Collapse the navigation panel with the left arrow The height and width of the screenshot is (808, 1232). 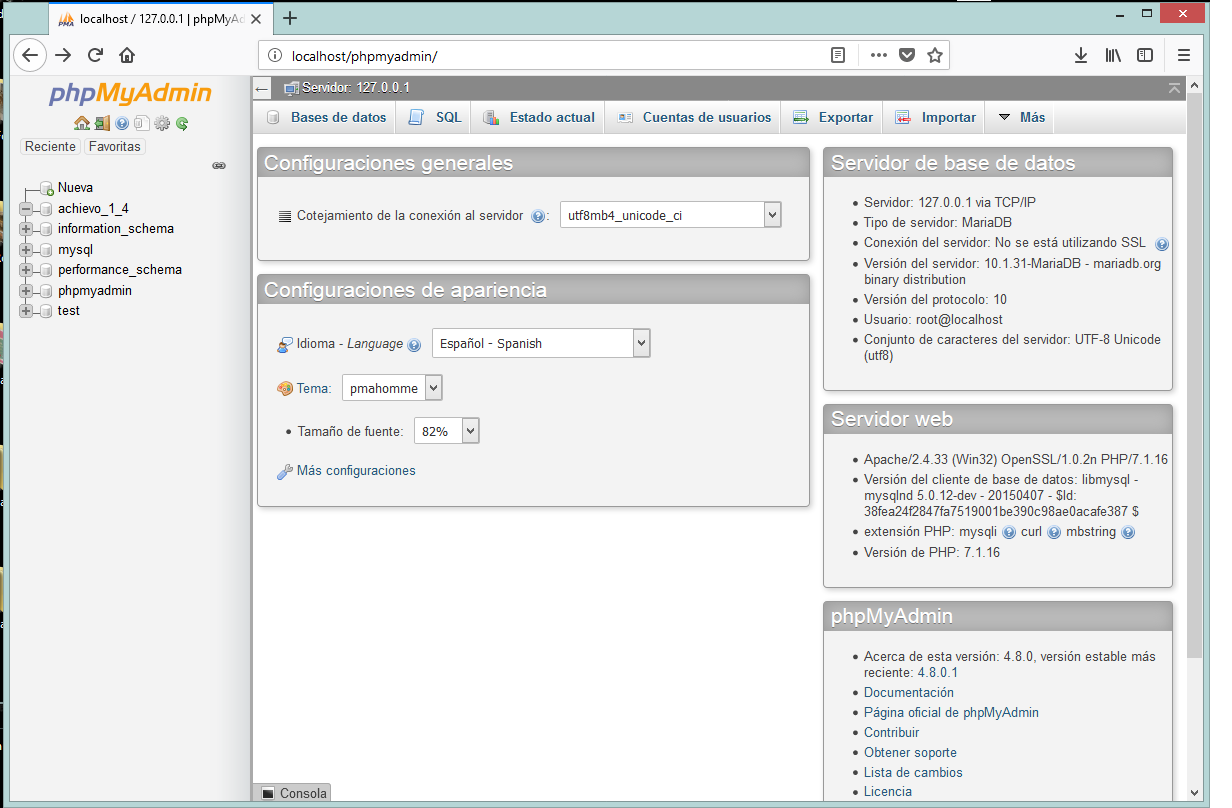click(262, 88)
